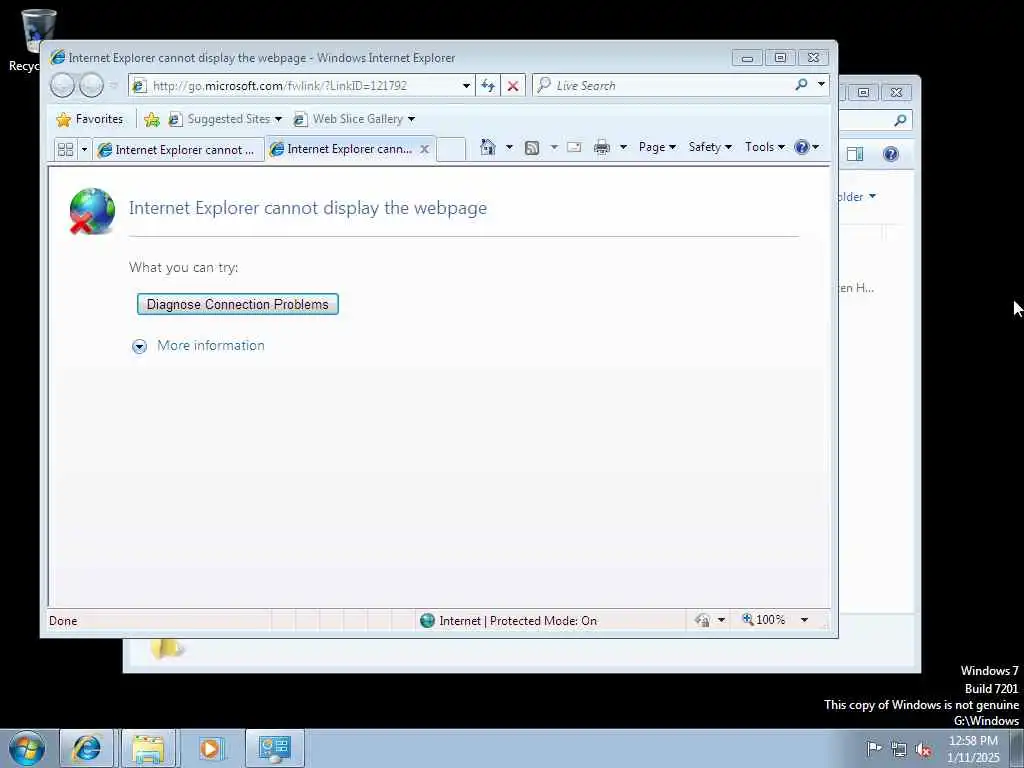1024x768 pixels.
Task: Launch Windows Media Player from taskbar
Action: pyautogui.click(x=211, y=748)
